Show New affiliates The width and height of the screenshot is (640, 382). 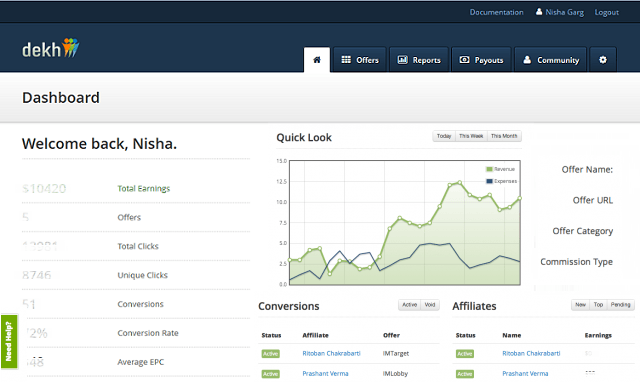(x=580, y=304)
